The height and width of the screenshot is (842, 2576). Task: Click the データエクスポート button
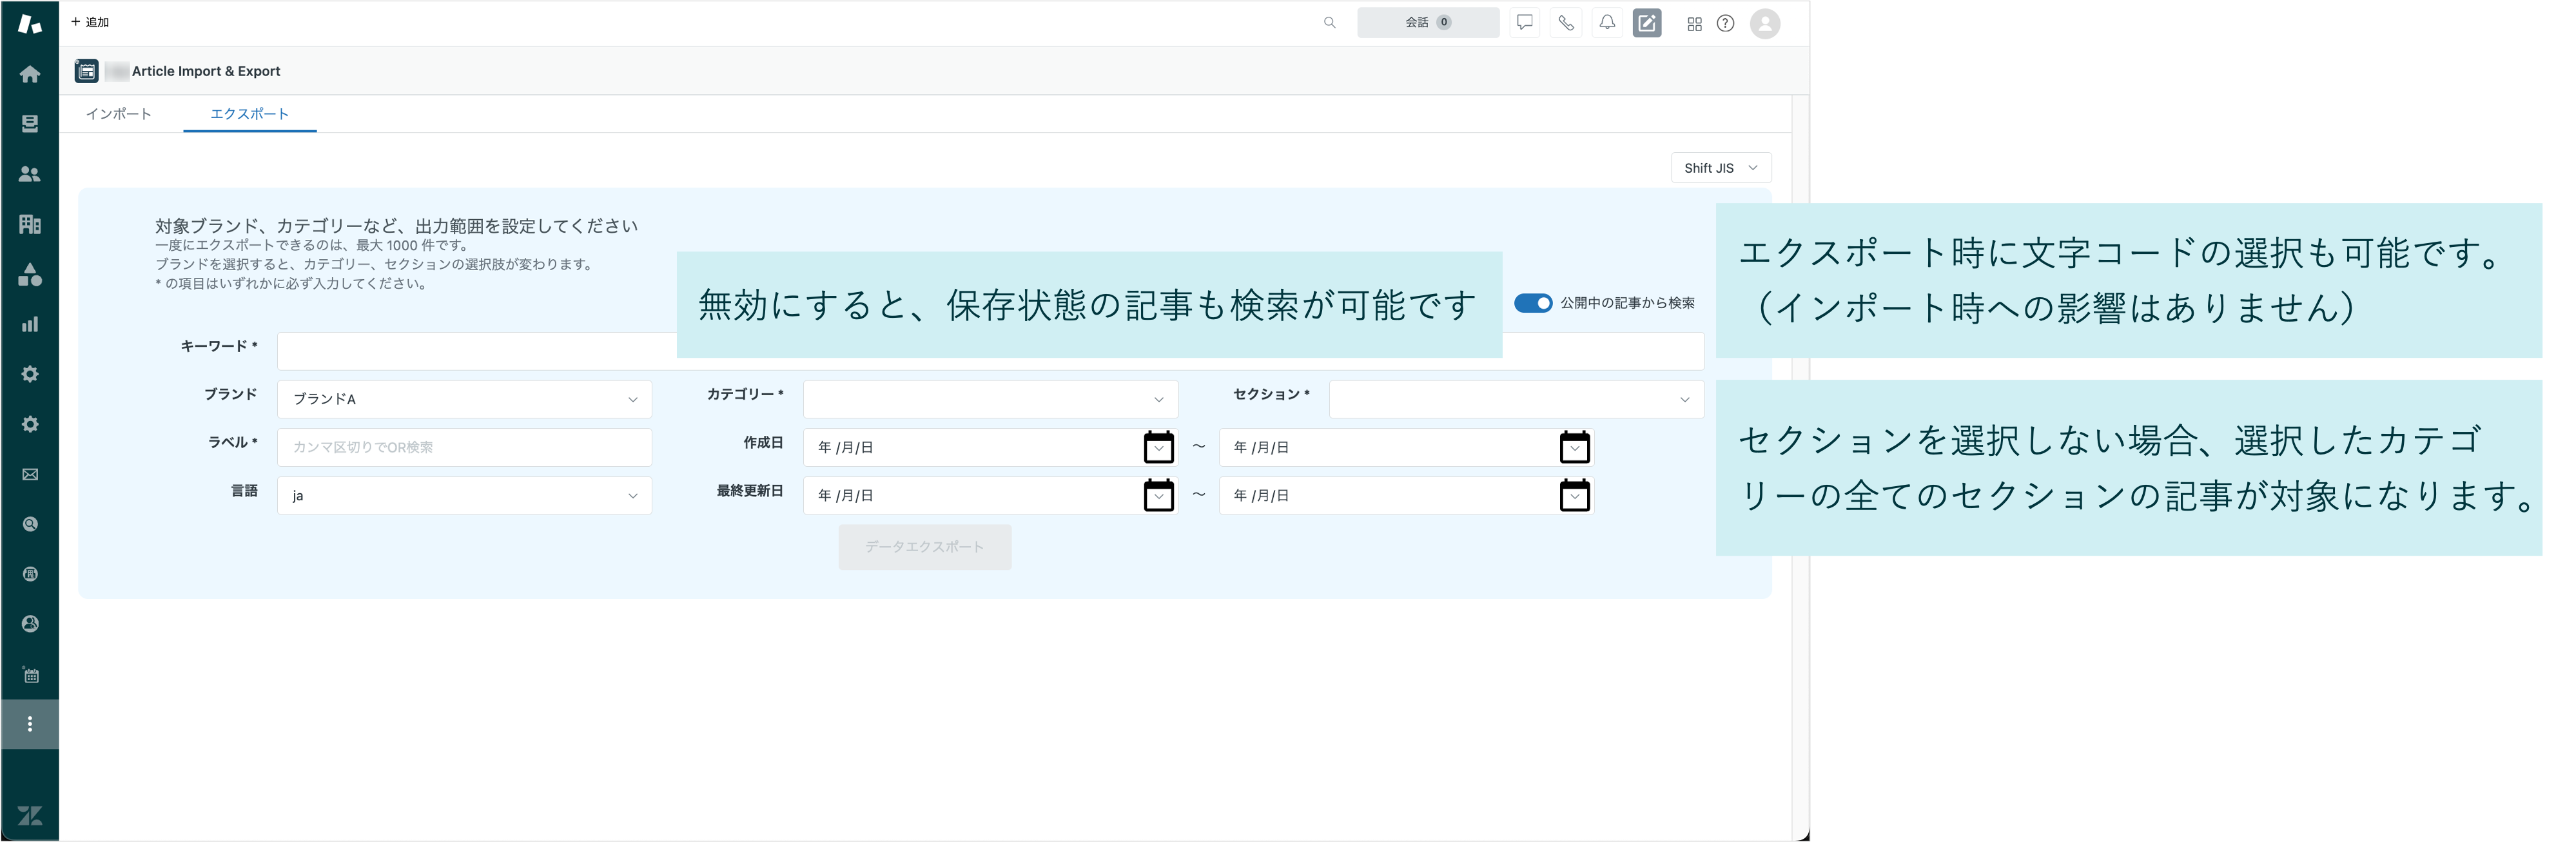925,547
